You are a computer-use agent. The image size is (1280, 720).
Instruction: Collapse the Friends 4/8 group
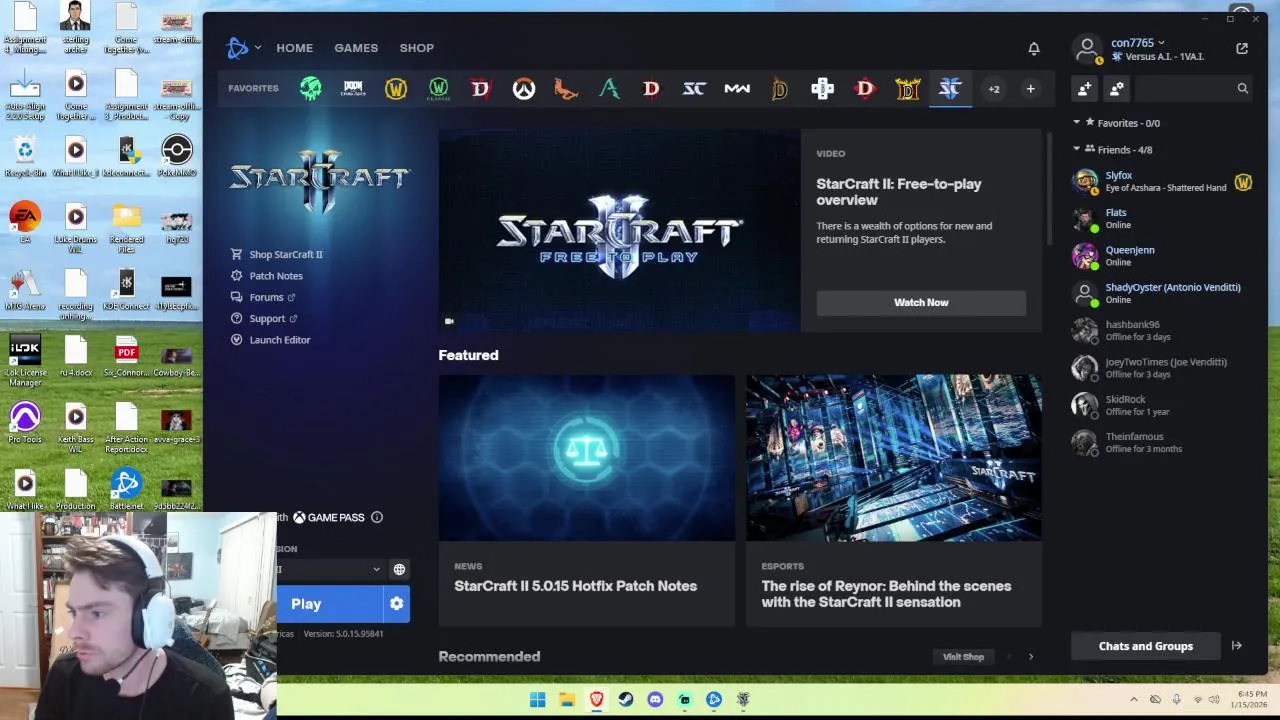coord(1076,149)
